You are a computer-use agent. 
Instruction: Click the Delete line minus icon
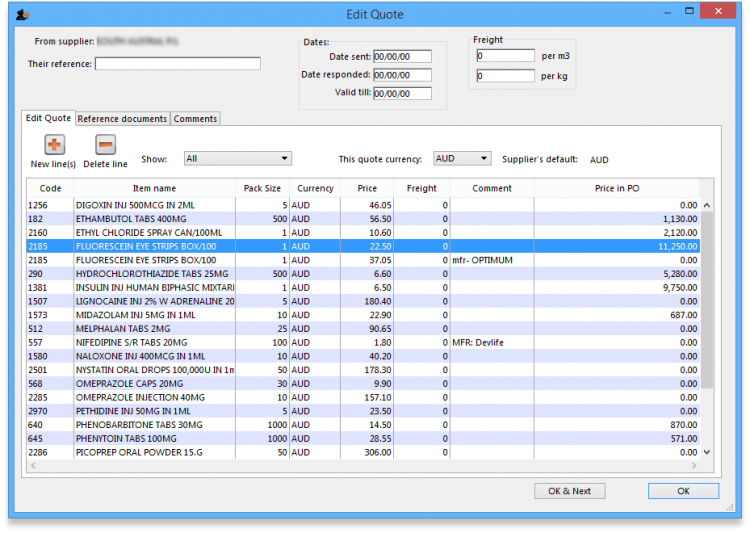(x=105, y=145)
